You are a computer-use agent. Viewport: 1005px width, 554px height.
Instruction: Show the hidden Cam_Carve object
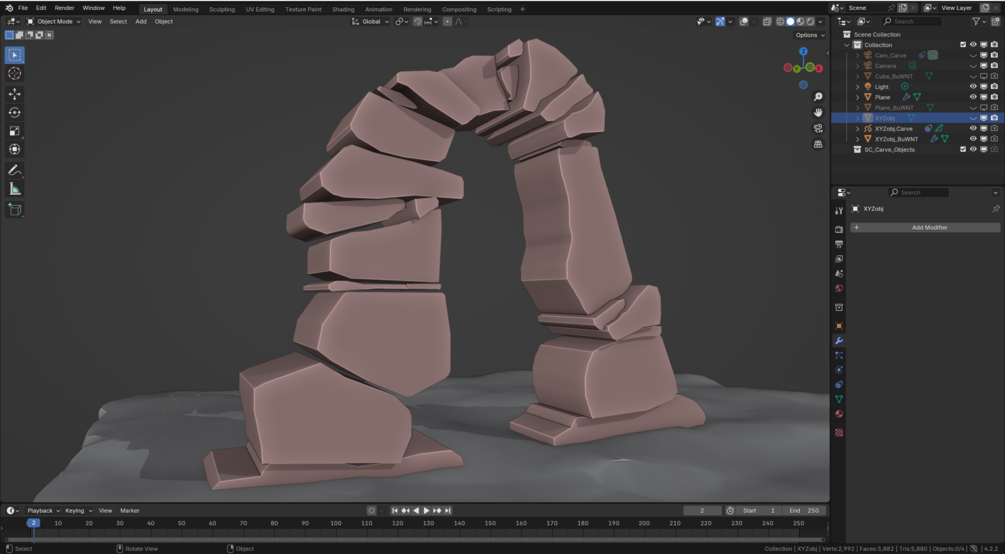[973, 56]
